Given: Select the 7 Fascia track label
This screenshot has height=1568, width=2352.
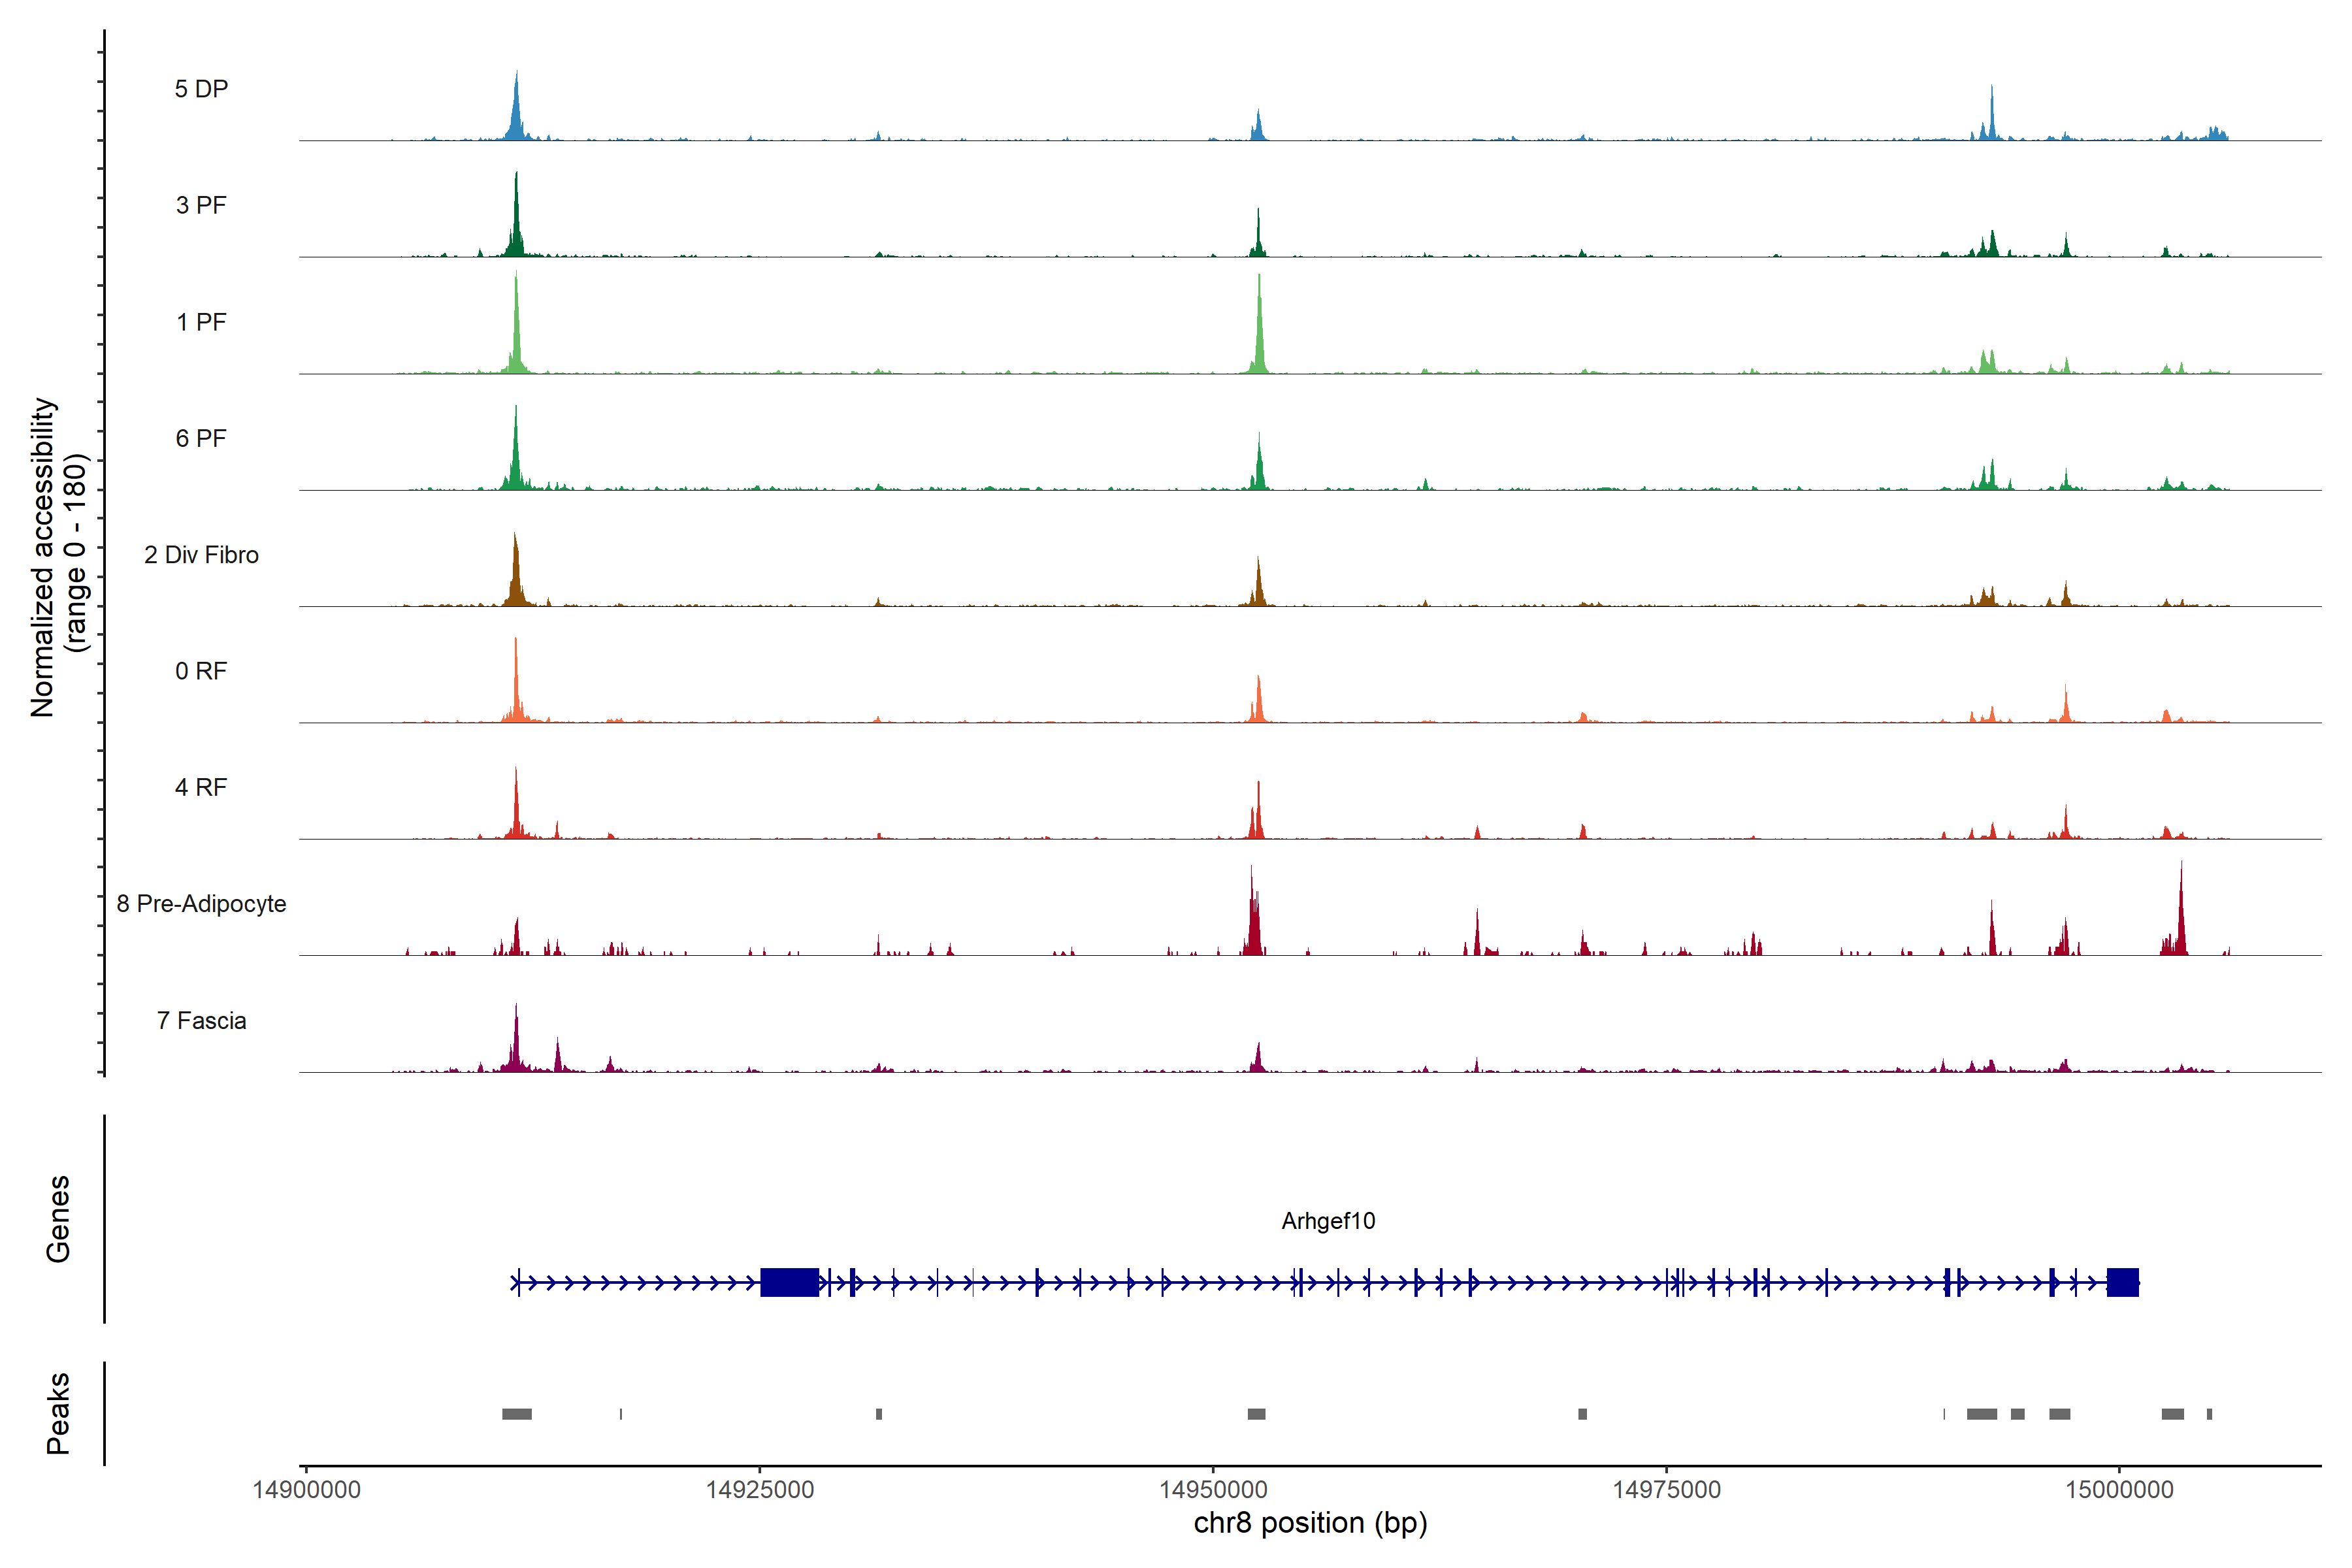Looking at the screenshot, I should [201, 1020].
